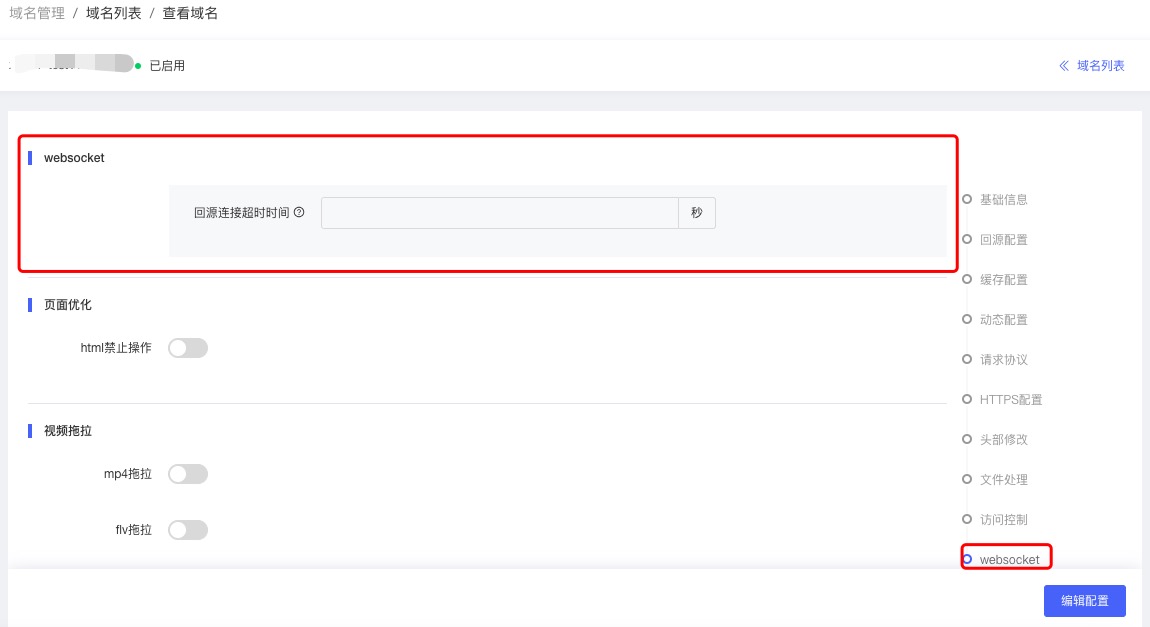The height and width of the screenshot is (627, 1150).
Task: Open 域名管理 in the breadcrumb
Action: point(37,13)
